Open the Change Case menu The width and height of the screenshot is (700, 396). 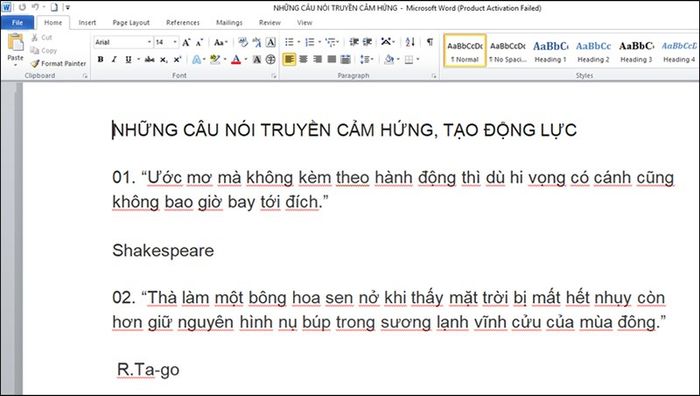pyautogui.click(x=221, y=42)
